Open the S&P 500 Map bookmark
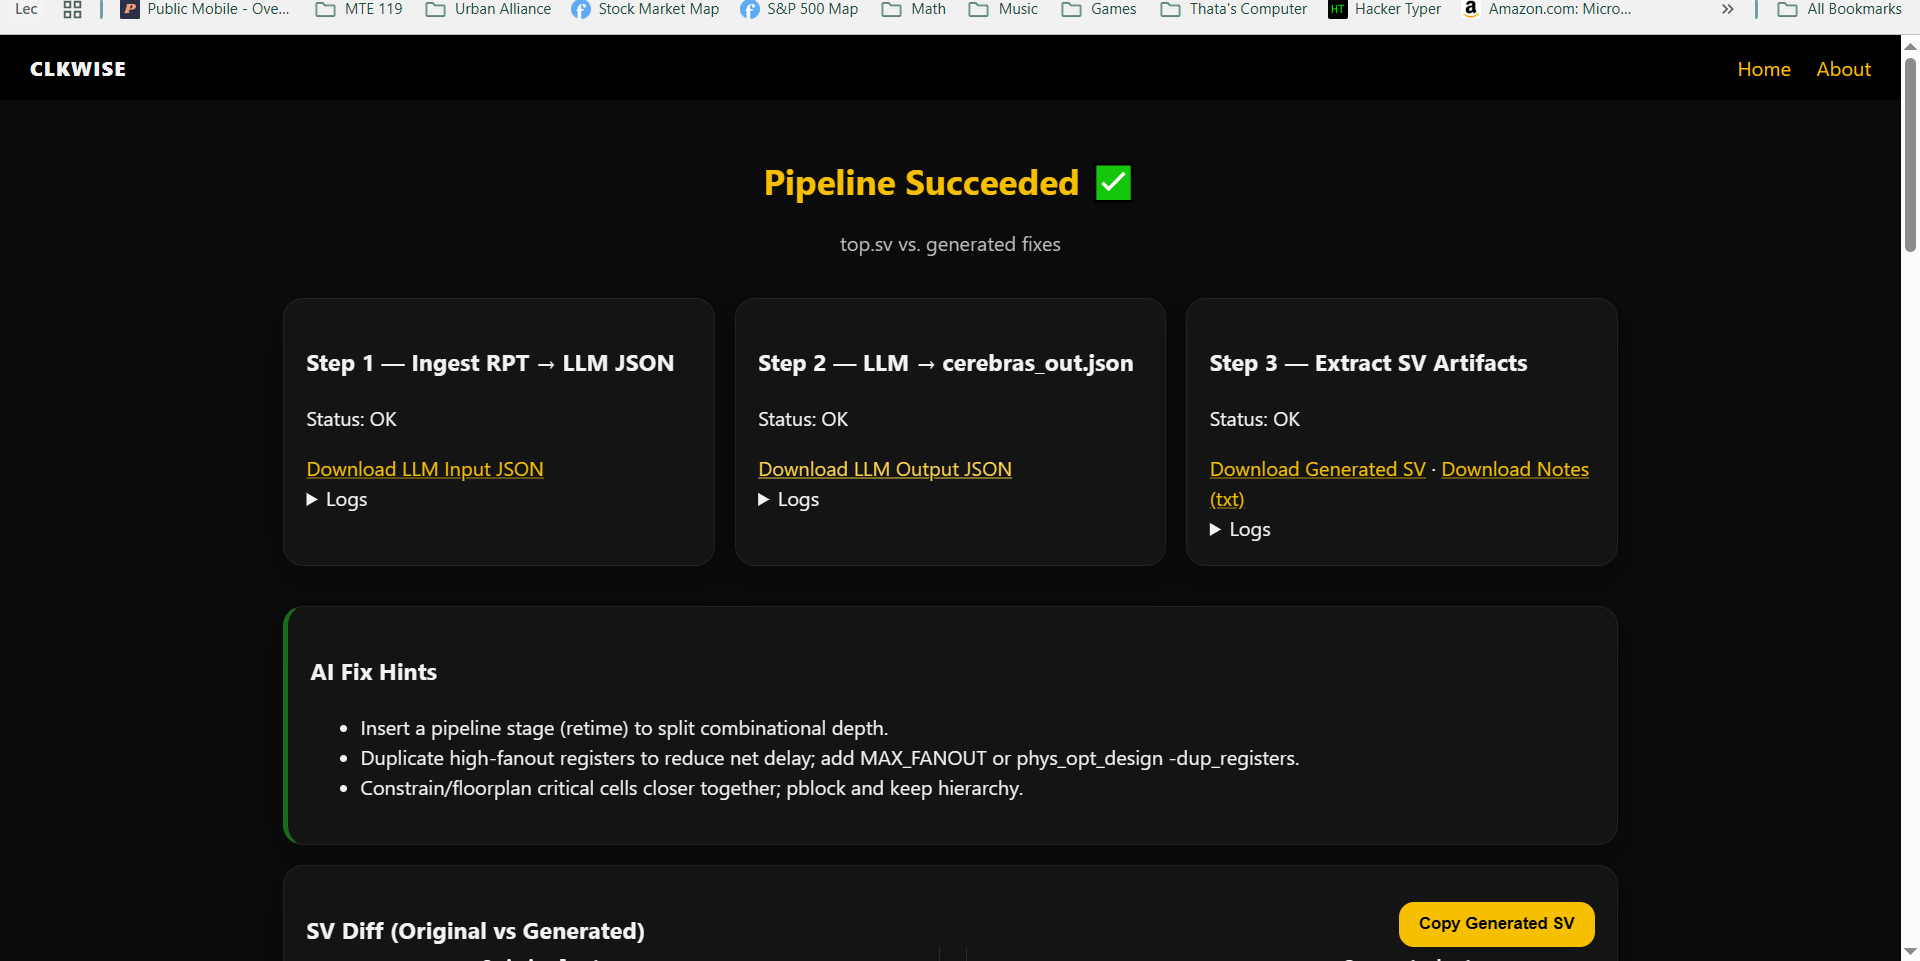The image size is (1920, 961). click(x=799, y=9)
